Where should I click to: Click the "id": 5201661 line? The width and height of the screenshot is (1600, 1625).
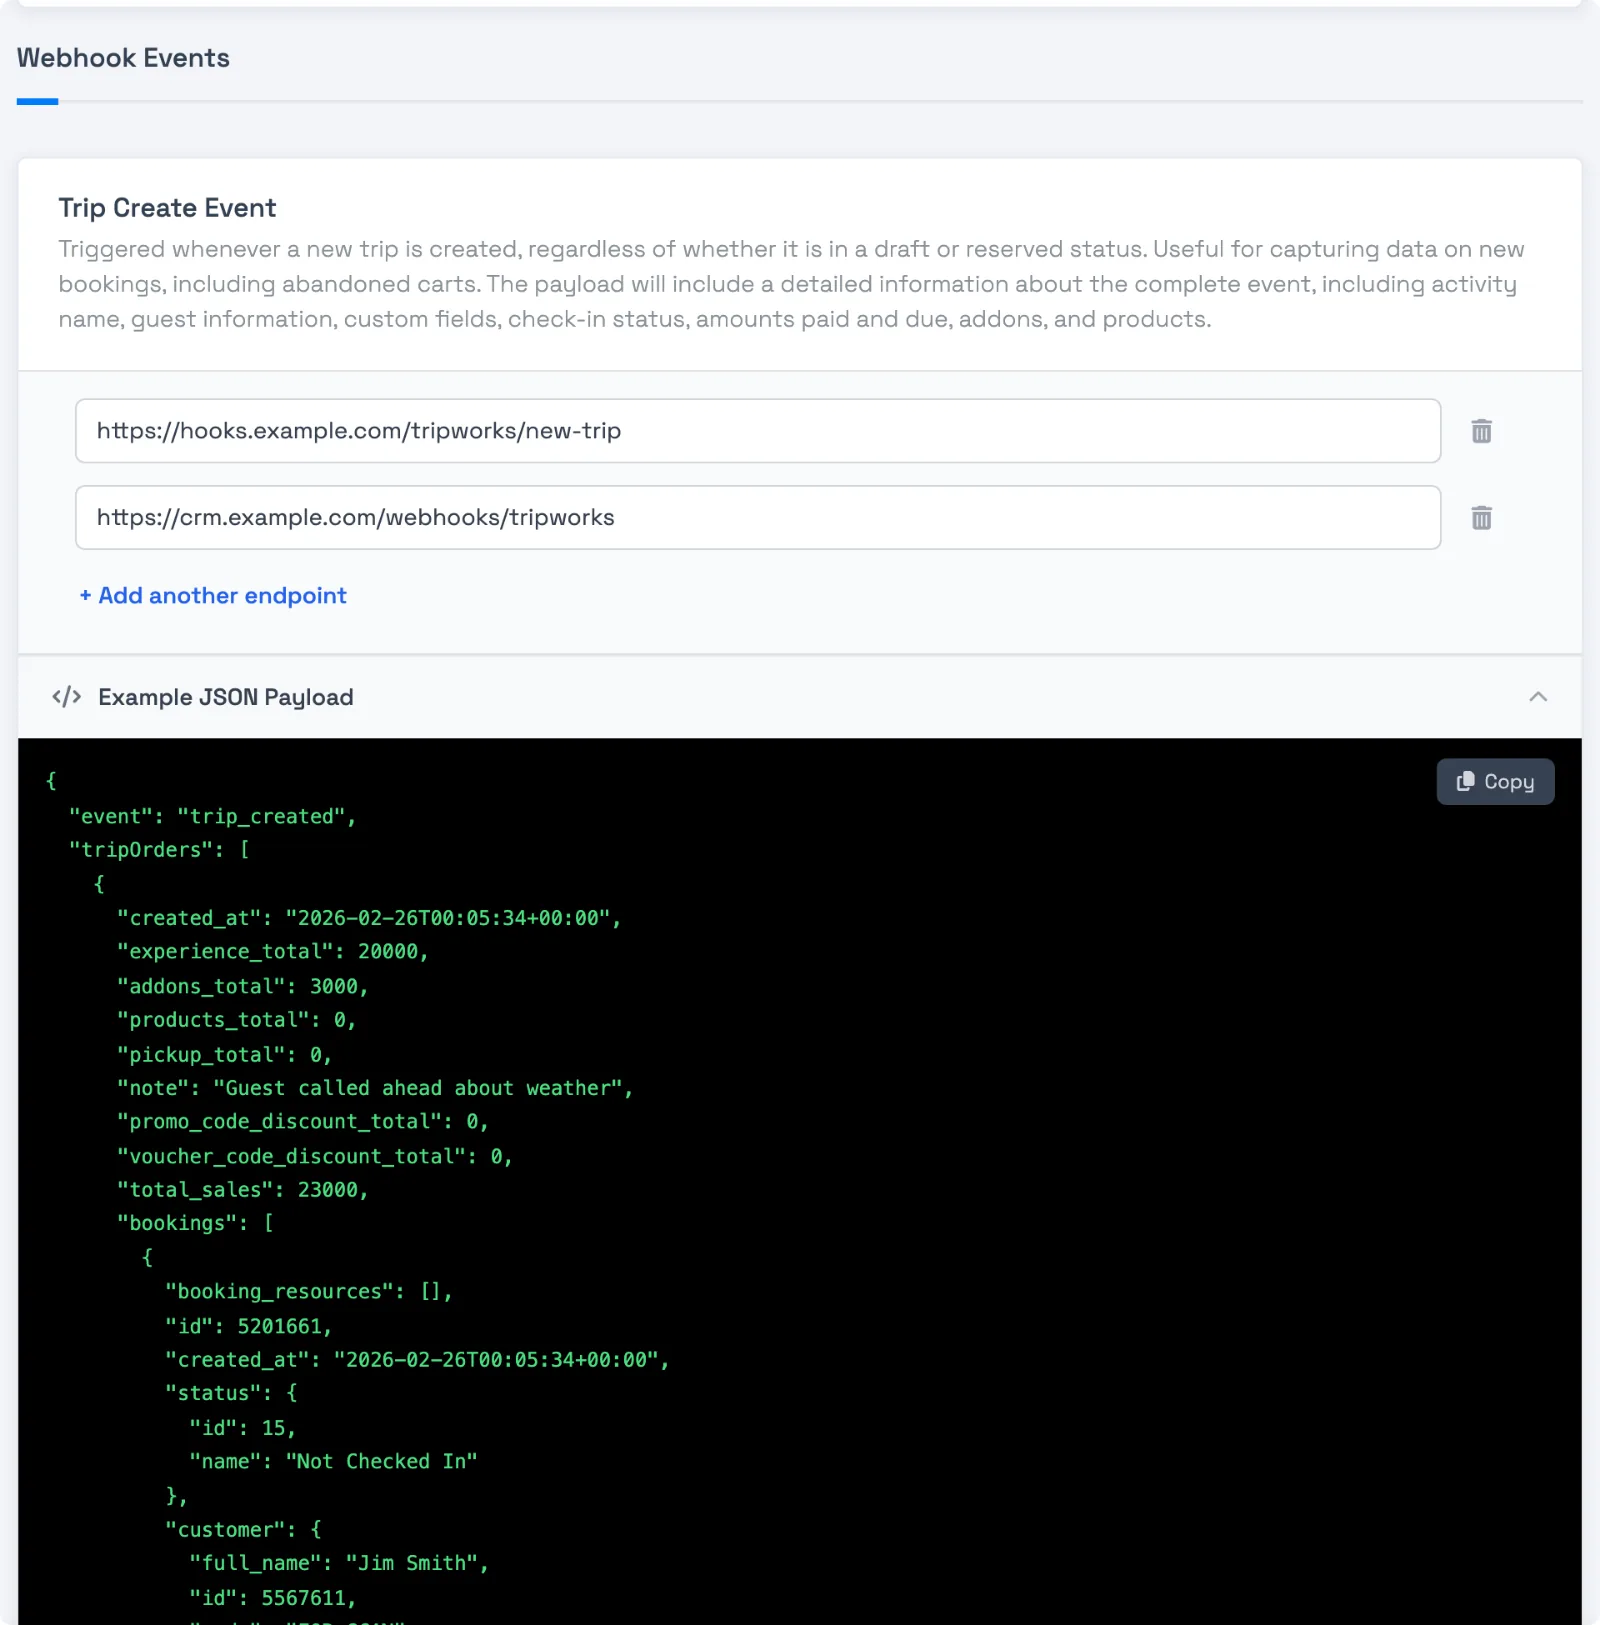point(249,1327)
